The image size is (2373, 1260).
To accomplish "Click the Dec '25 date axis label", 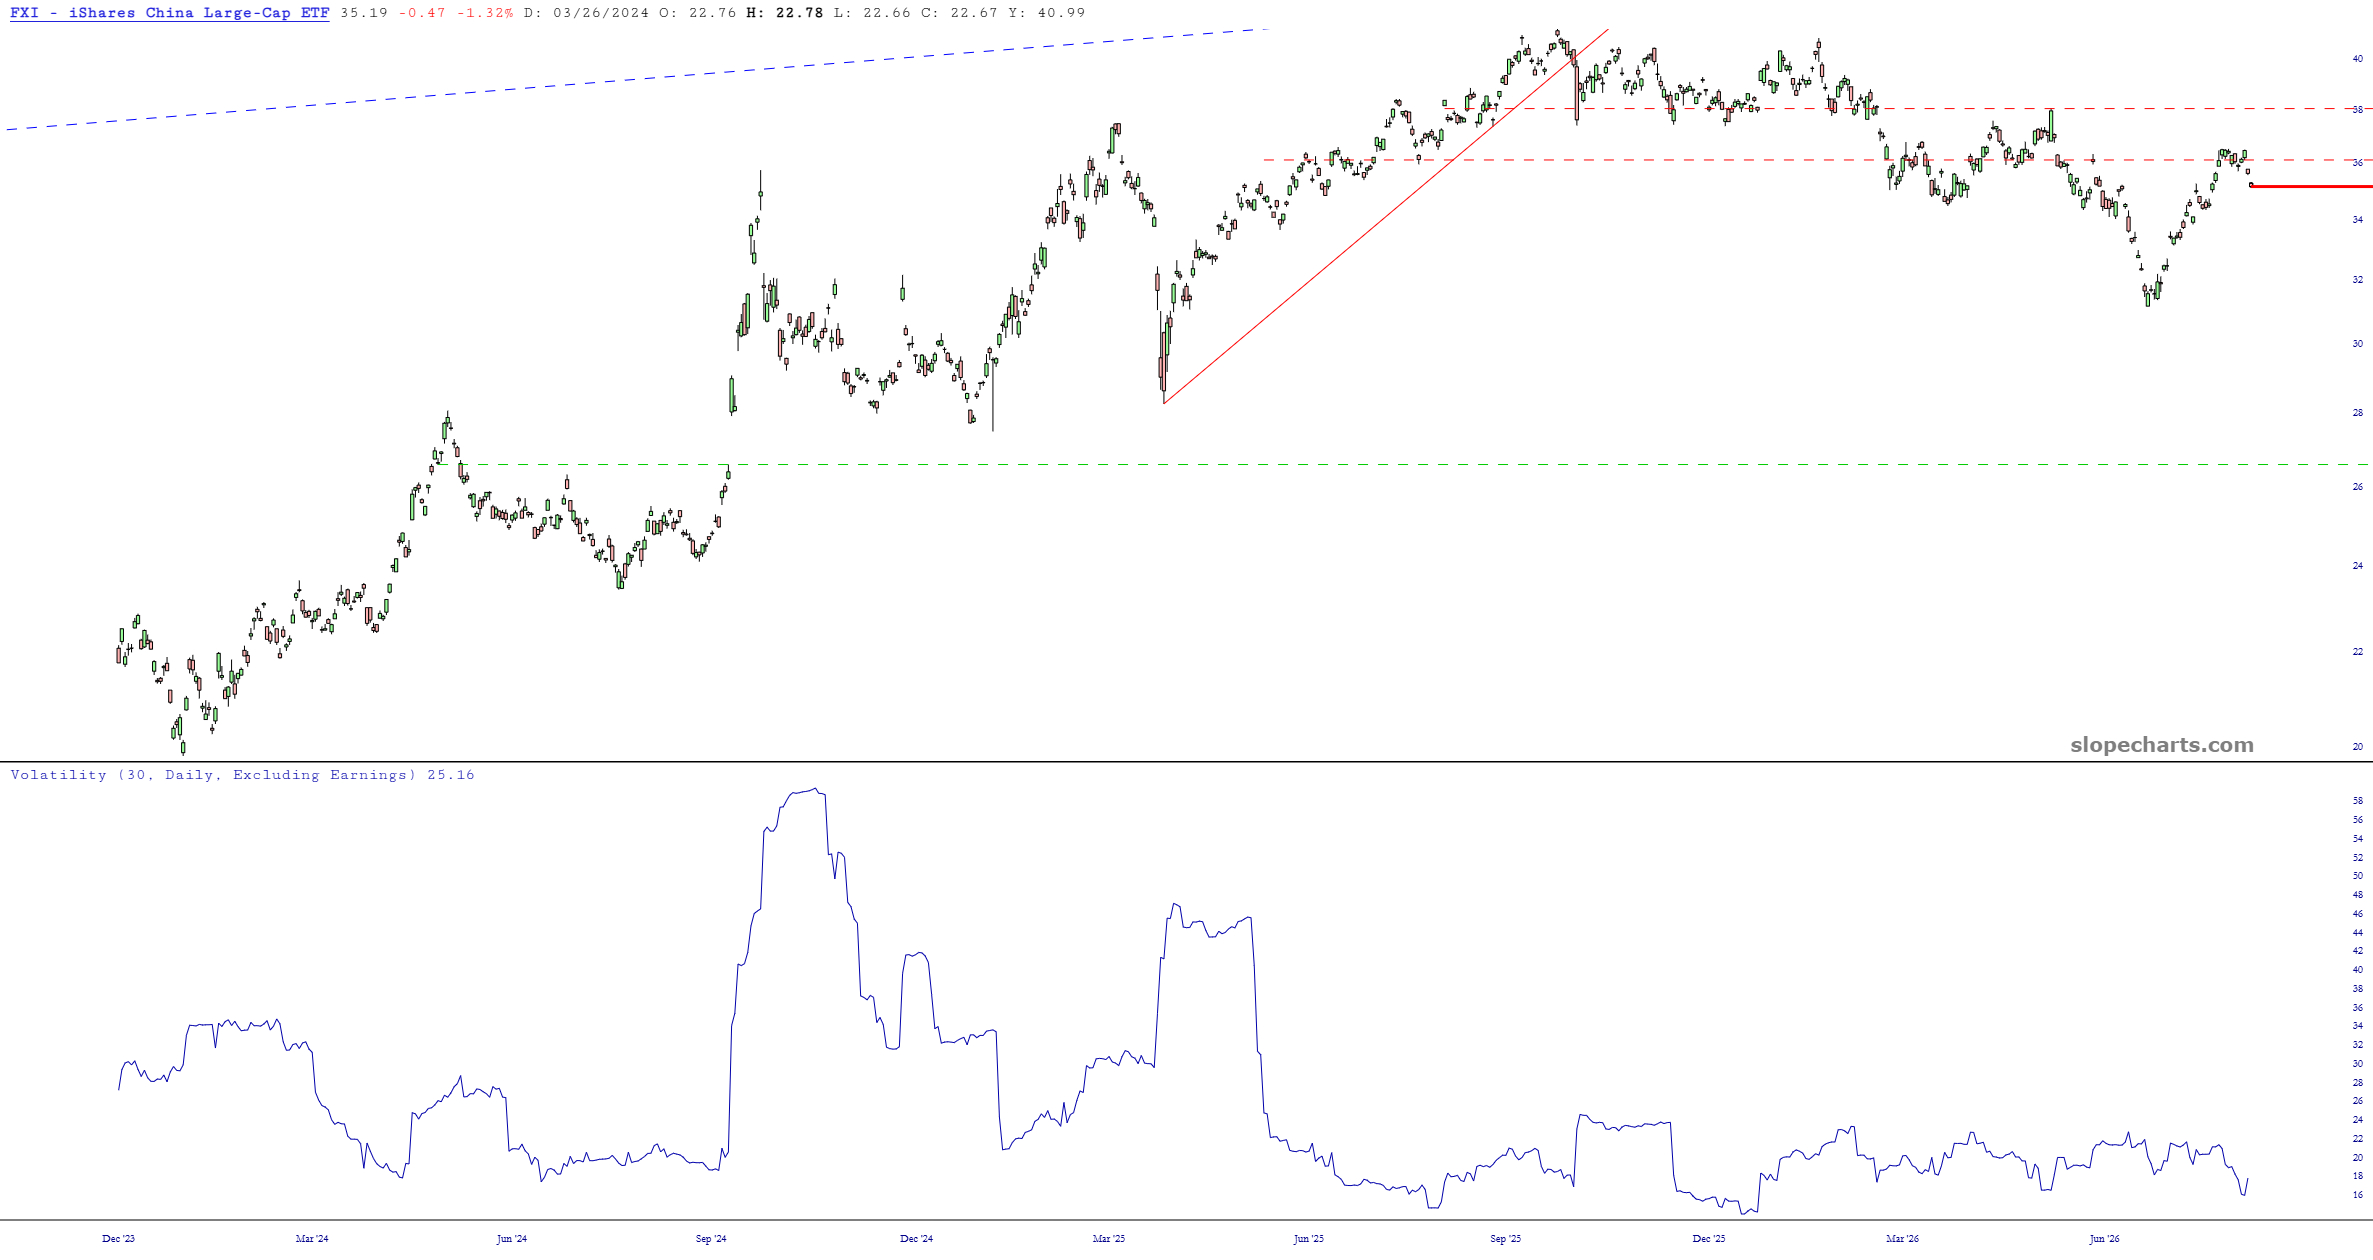I will 1709,1239.
